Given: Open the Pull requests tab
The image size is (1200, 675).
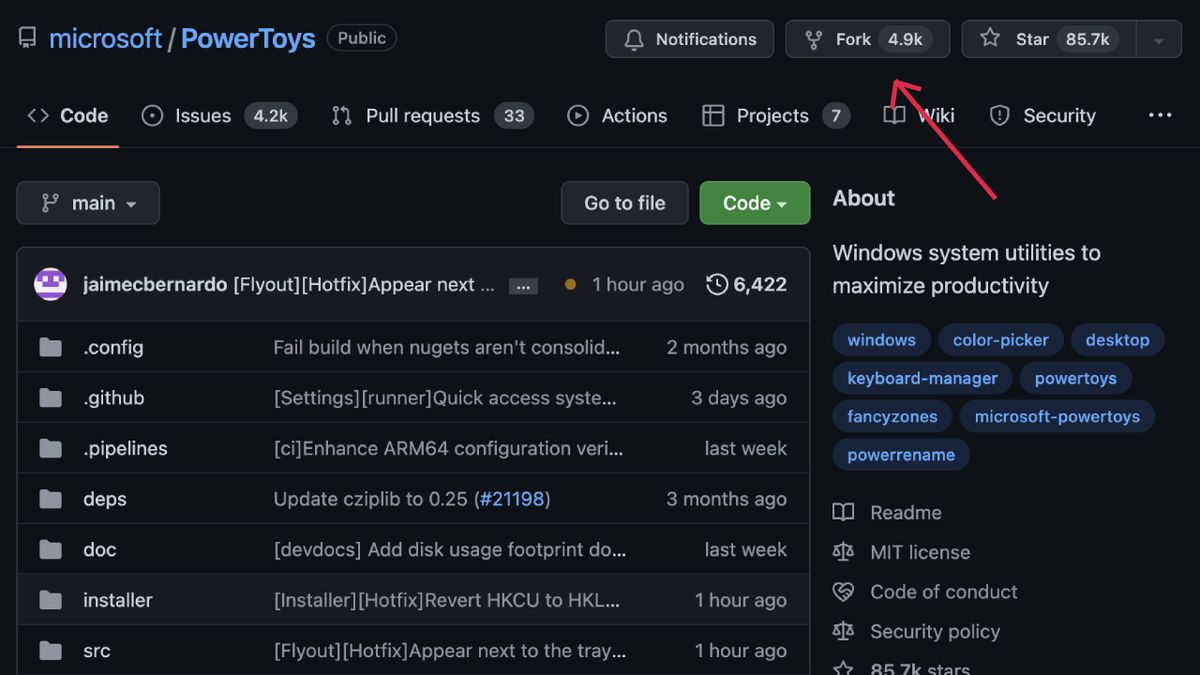Looking at the screenshot, I should click(420, 115).
